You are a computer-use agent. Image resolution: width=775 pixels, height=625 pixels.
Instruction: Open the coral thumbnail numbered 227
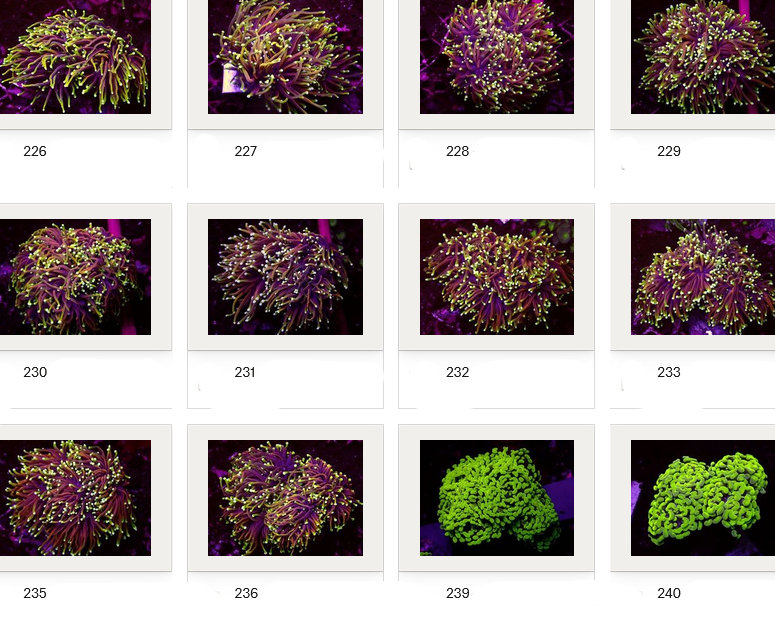point(285,57)
